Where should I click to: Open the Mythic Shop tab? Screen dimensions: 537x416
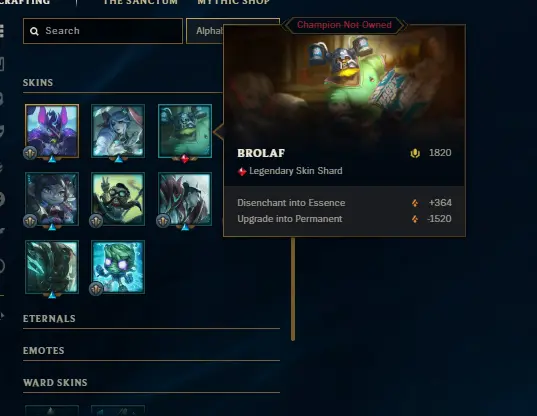(x=234, y=2)
